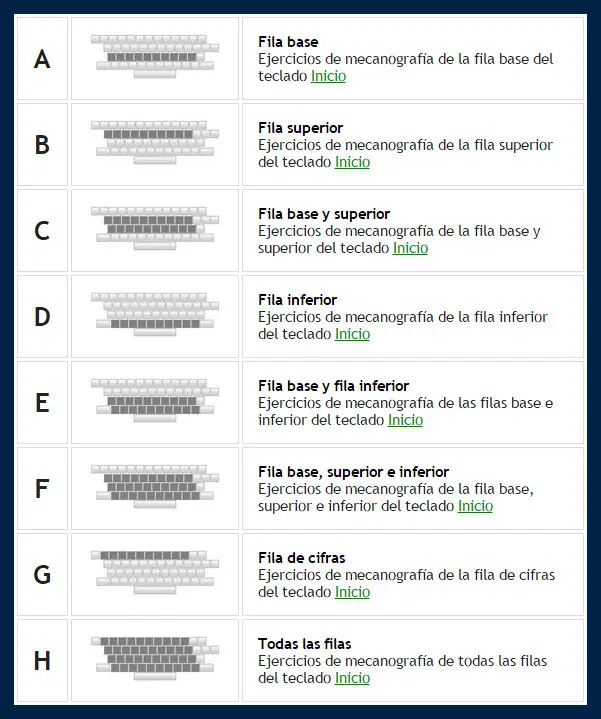Click the Fila inferior keyboard diagram
The height and width of the screenshot is (719, 601).
point(154,316)
